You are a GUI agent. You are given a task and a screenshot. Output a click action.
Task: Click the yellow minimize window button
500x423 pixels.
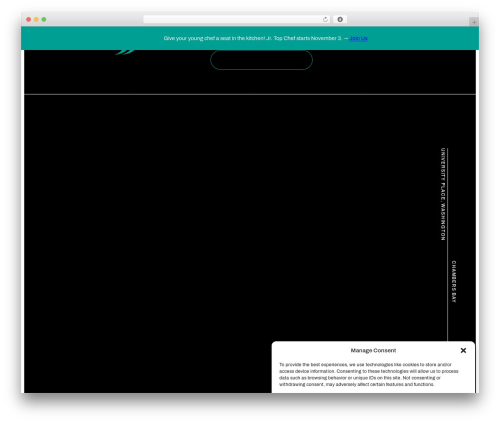[36, 19]
